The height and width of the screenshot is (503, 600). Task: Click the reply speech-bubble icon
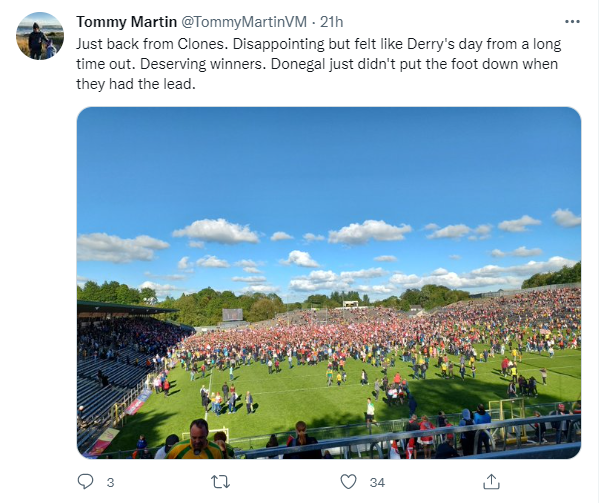tap(85, 482)
